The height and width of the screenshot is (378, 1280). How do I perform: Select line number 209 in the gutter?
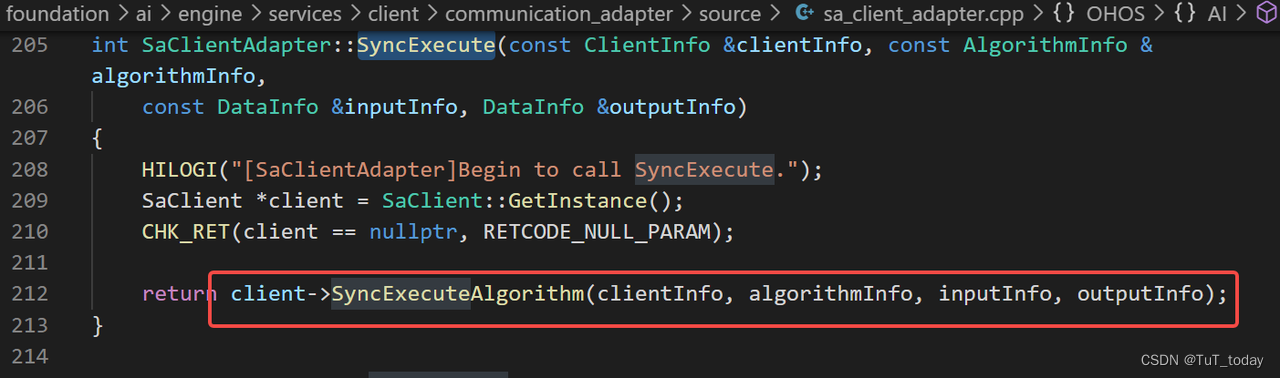click(x=29, y=201)
